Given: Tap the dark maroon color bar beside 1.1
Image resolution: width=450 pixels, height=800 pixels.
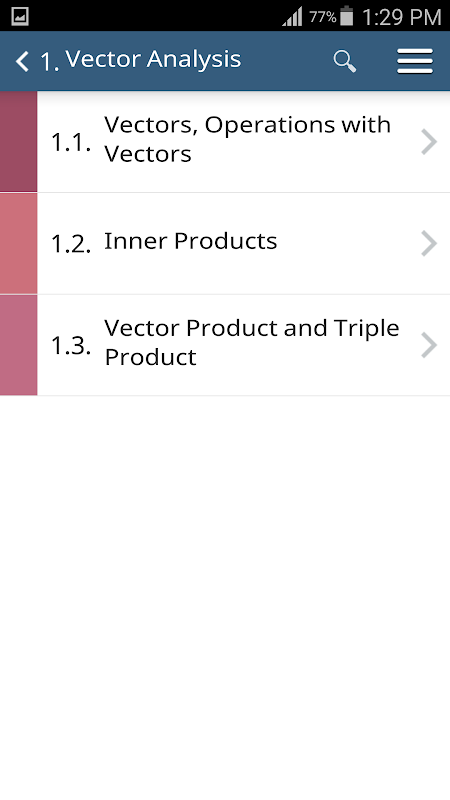Looking at the screenshot, I should click(18, 142).
